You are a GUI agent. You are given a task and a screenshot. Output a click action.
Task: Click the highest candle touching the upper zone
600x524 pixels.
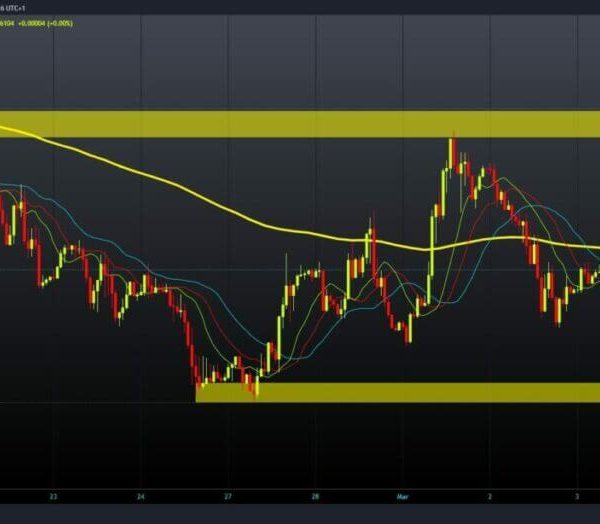[x=451, y=150]
